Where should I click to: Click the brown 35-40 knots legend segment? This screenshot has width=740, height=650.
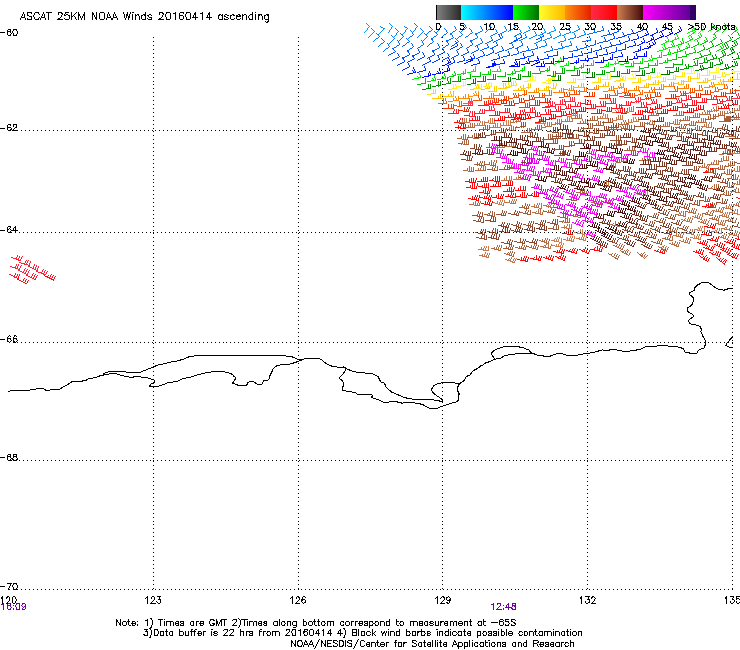point(630,12)
